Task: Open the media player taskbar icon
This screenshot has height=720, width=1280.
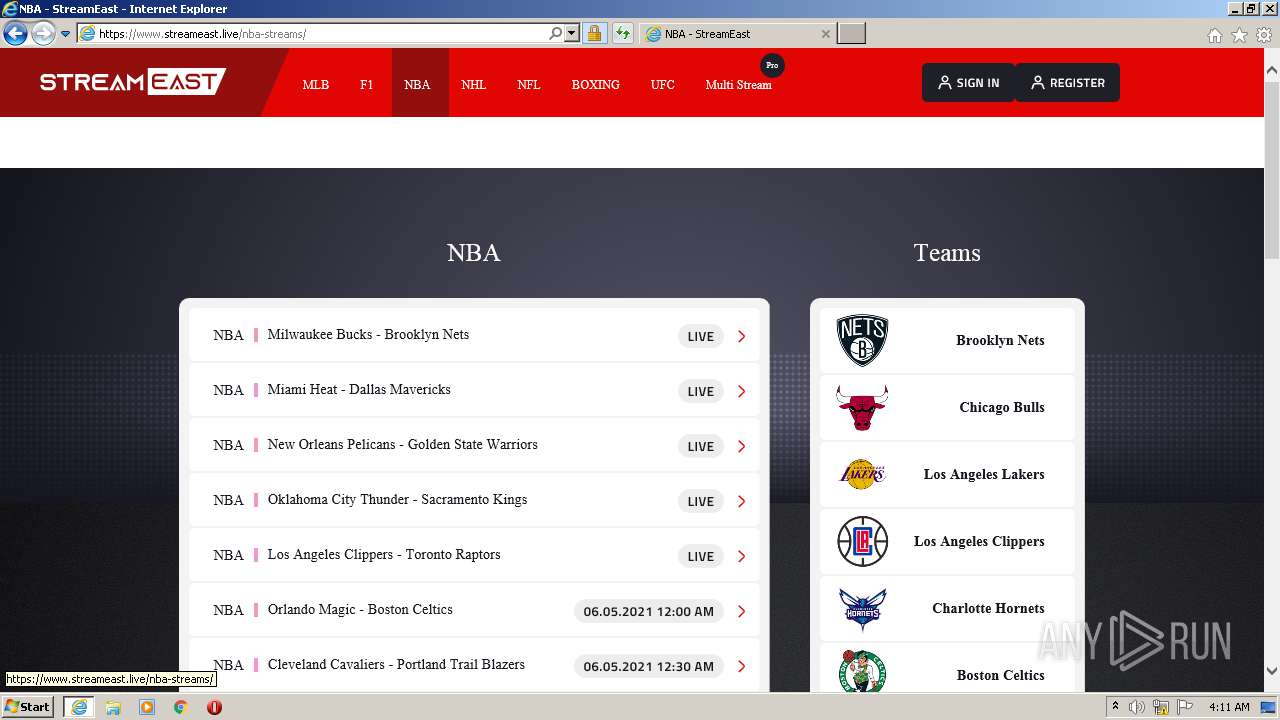Action: [x=147, y=707]
